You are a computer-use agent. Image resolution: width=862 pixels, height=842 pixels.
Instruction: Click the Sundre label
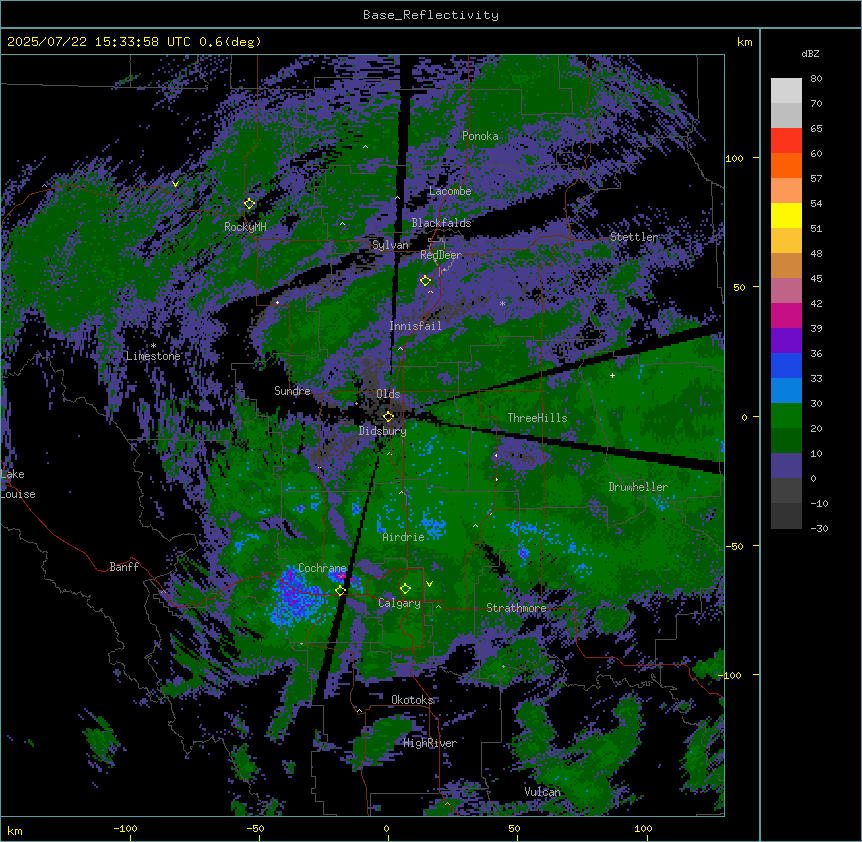[x=292, y=391]
